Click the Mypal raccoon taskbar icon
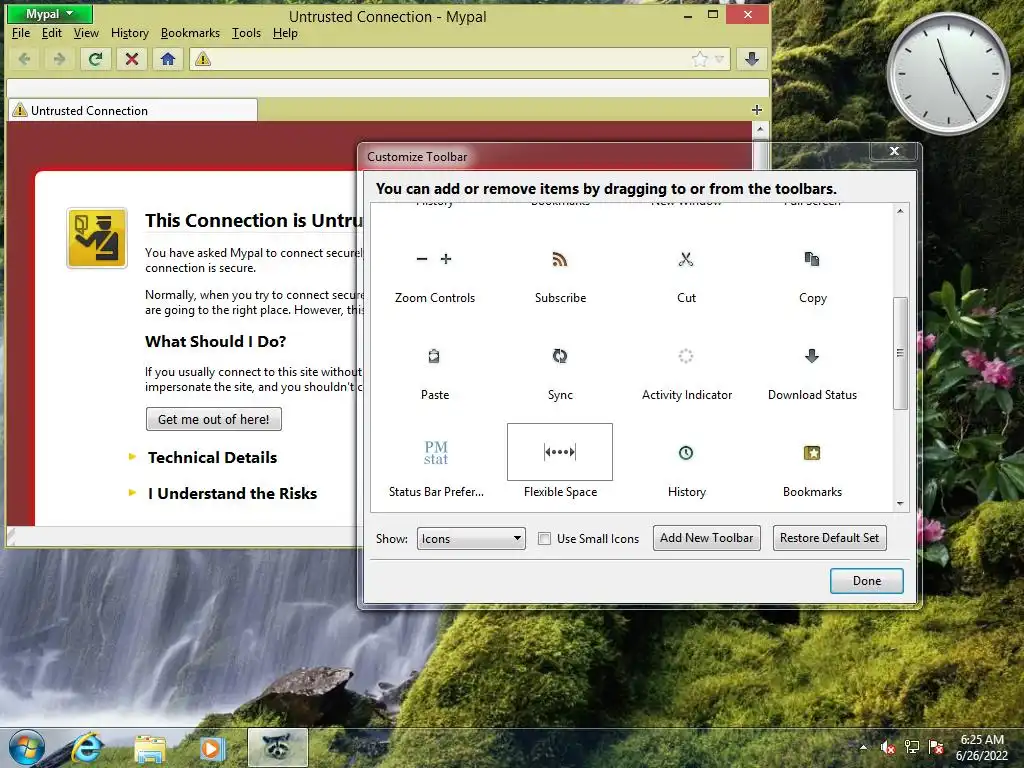This screenshot has width=1024, height=768. 278,748
